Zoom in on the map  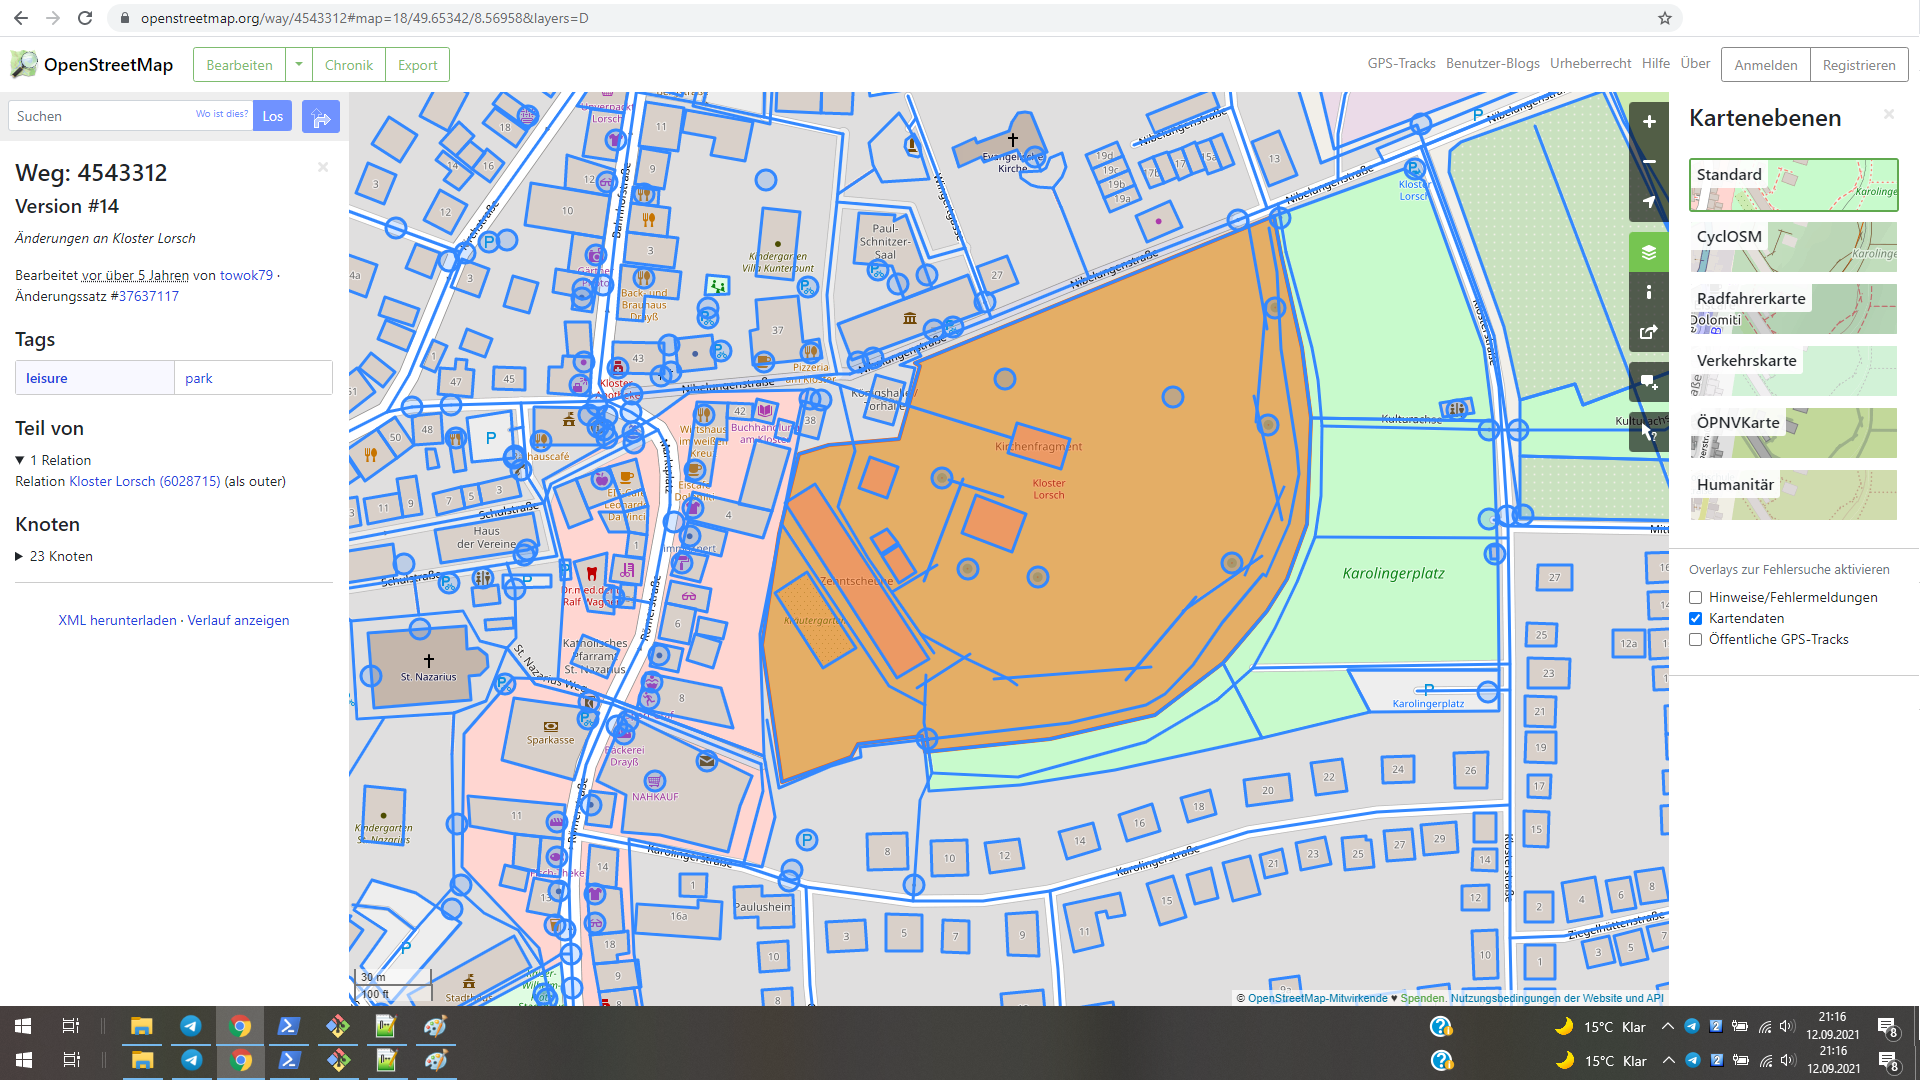1649,122
